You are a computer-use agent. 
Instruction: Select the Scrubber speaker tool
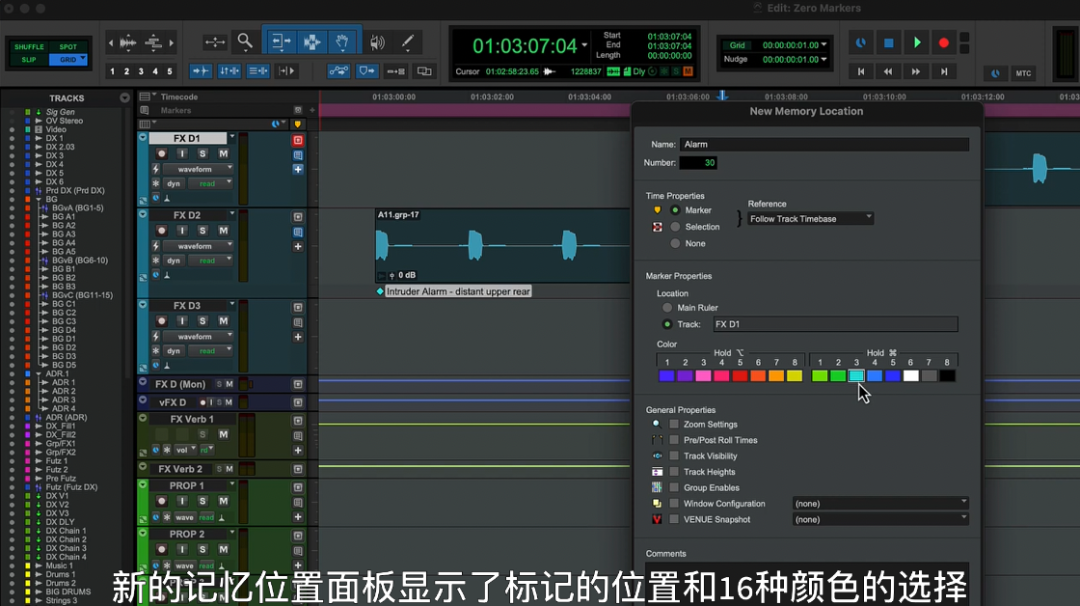click(x=376, y=42)
